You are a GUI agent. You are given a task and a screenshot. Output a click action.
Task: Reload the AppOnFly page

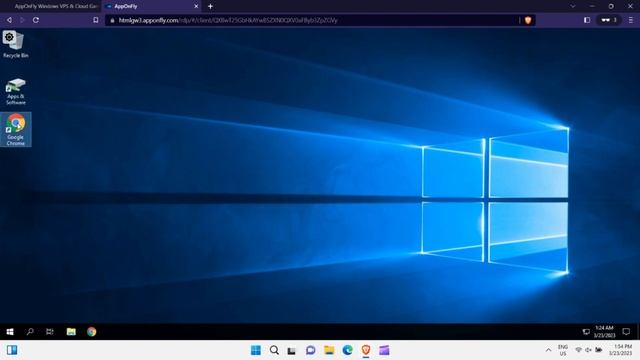coord(36,20)
